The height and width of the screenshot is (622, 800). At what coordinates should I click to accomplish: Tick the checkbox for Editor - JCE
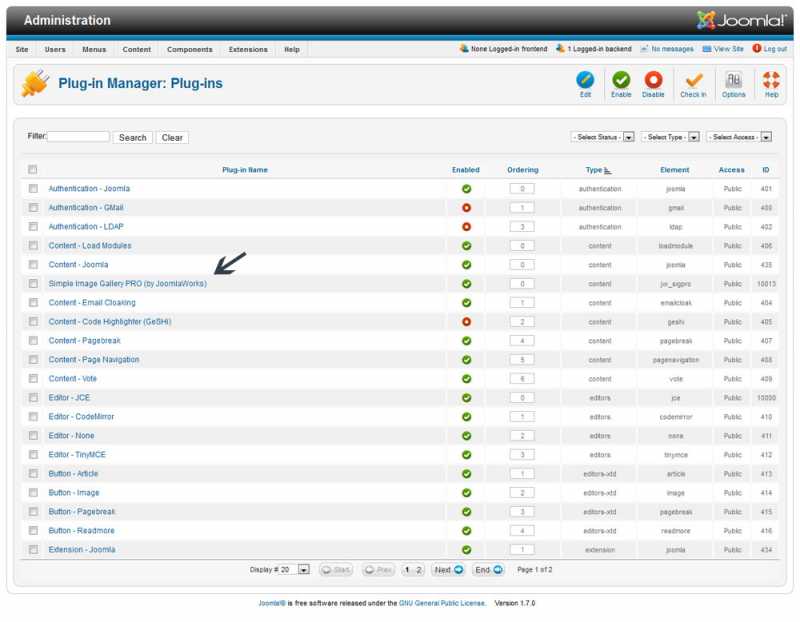33,397
